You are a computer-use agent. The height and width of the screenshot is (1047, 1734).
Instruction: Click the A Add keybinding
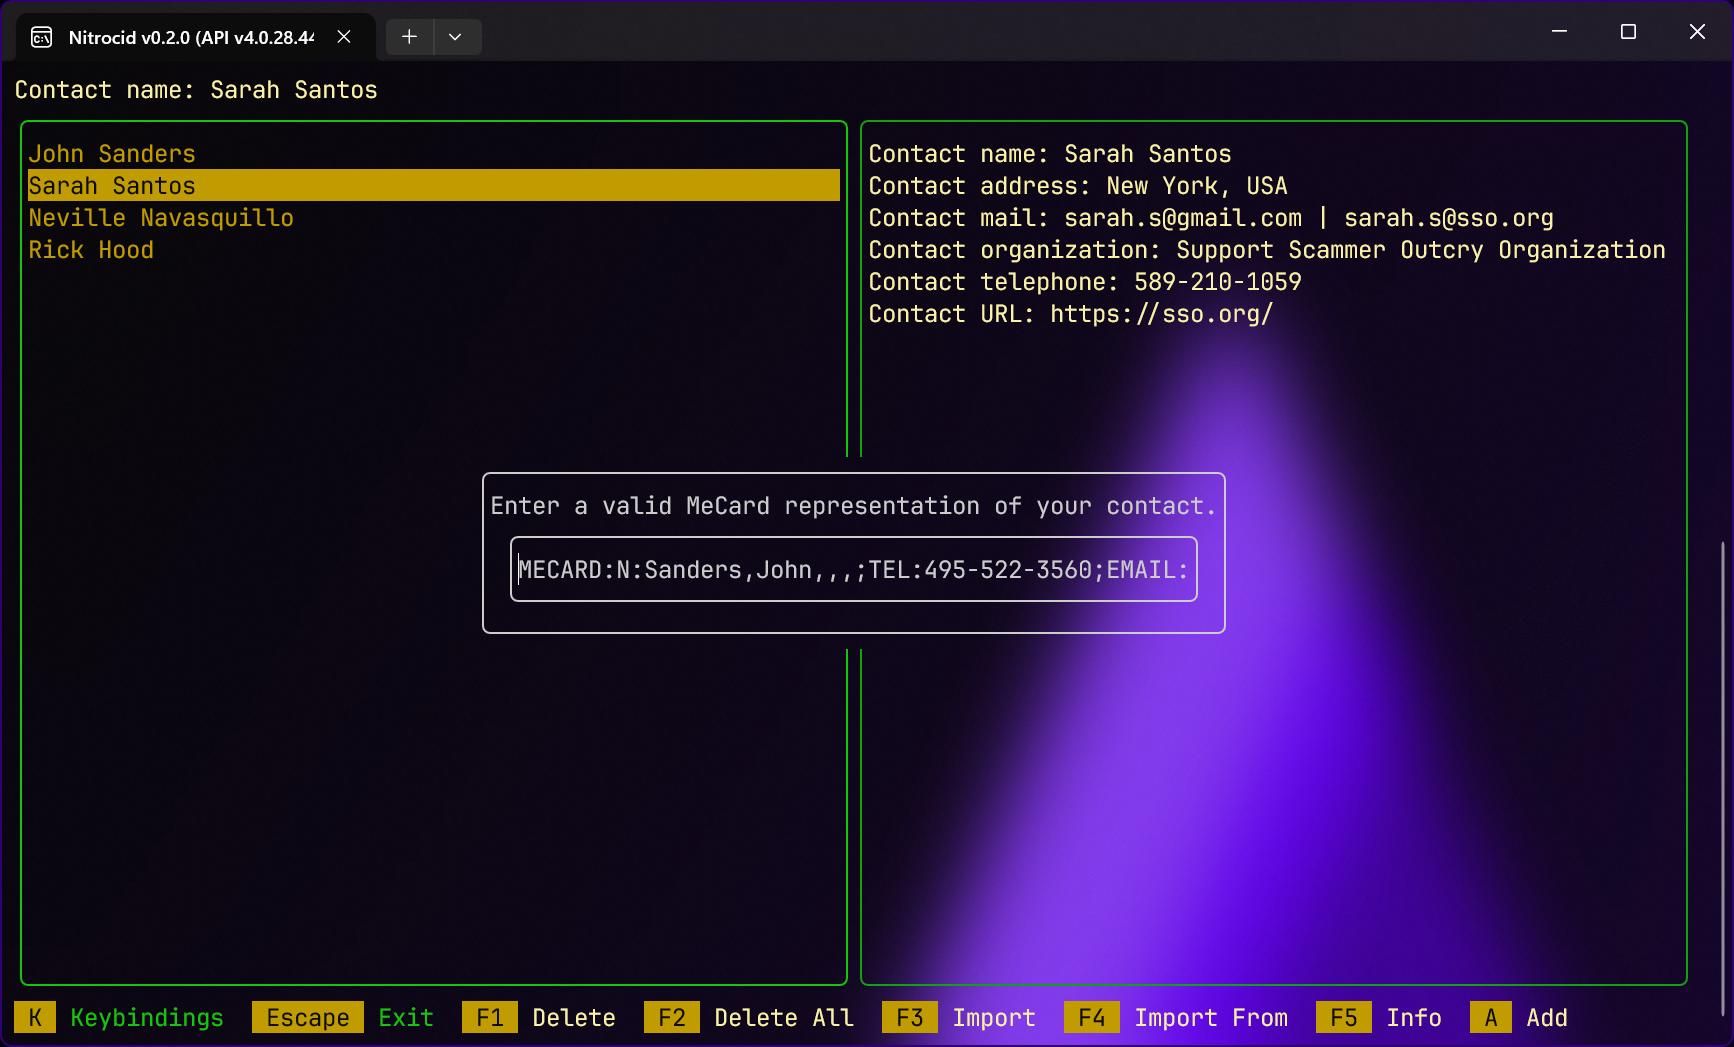(1519, 1017)
